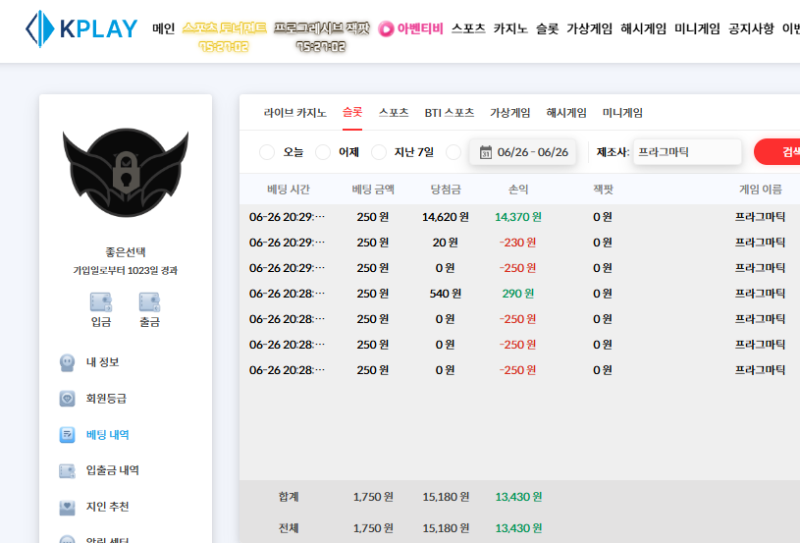Image resolution: width=800 pixels, height=543 pixels.
Task: Click the 14,620 원 winnings cell
Action: 445,217
